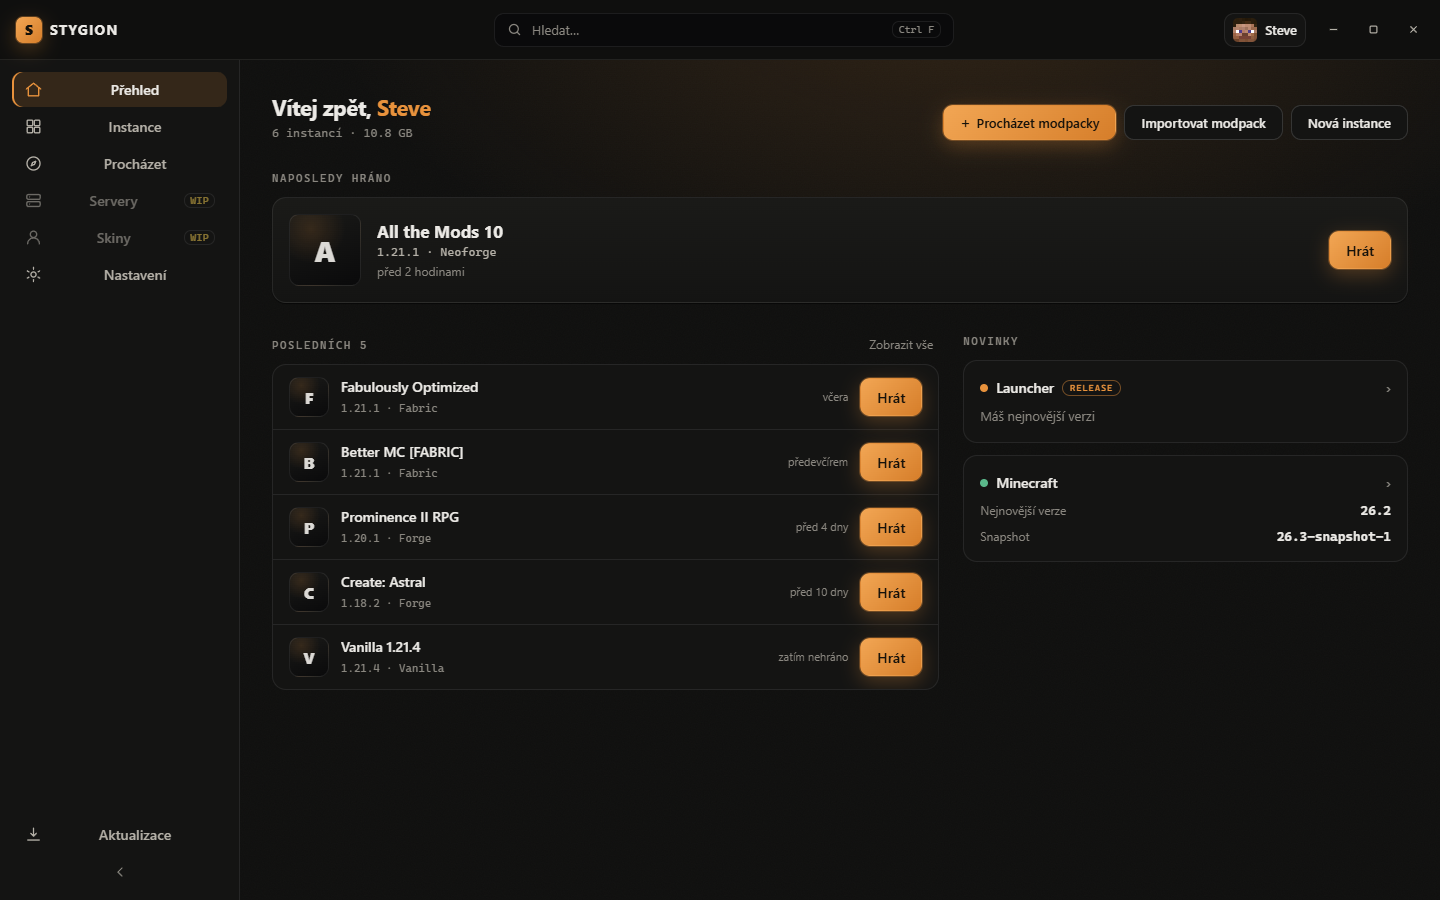This screenshot has height=900, width=1440.
Task: Click the 26.2 latest version value
Action: pyautogui.click(x=1375, y=511)
